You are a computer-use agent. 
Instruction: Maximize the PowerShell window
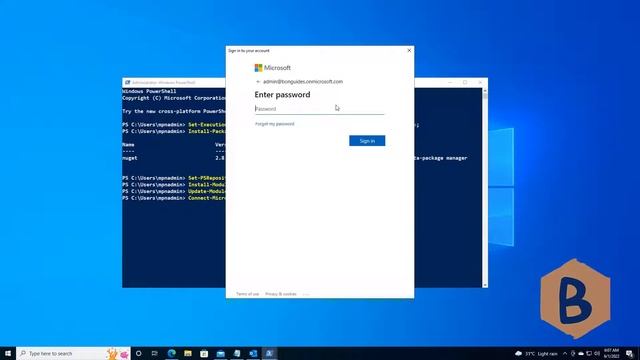coord(465,82)
